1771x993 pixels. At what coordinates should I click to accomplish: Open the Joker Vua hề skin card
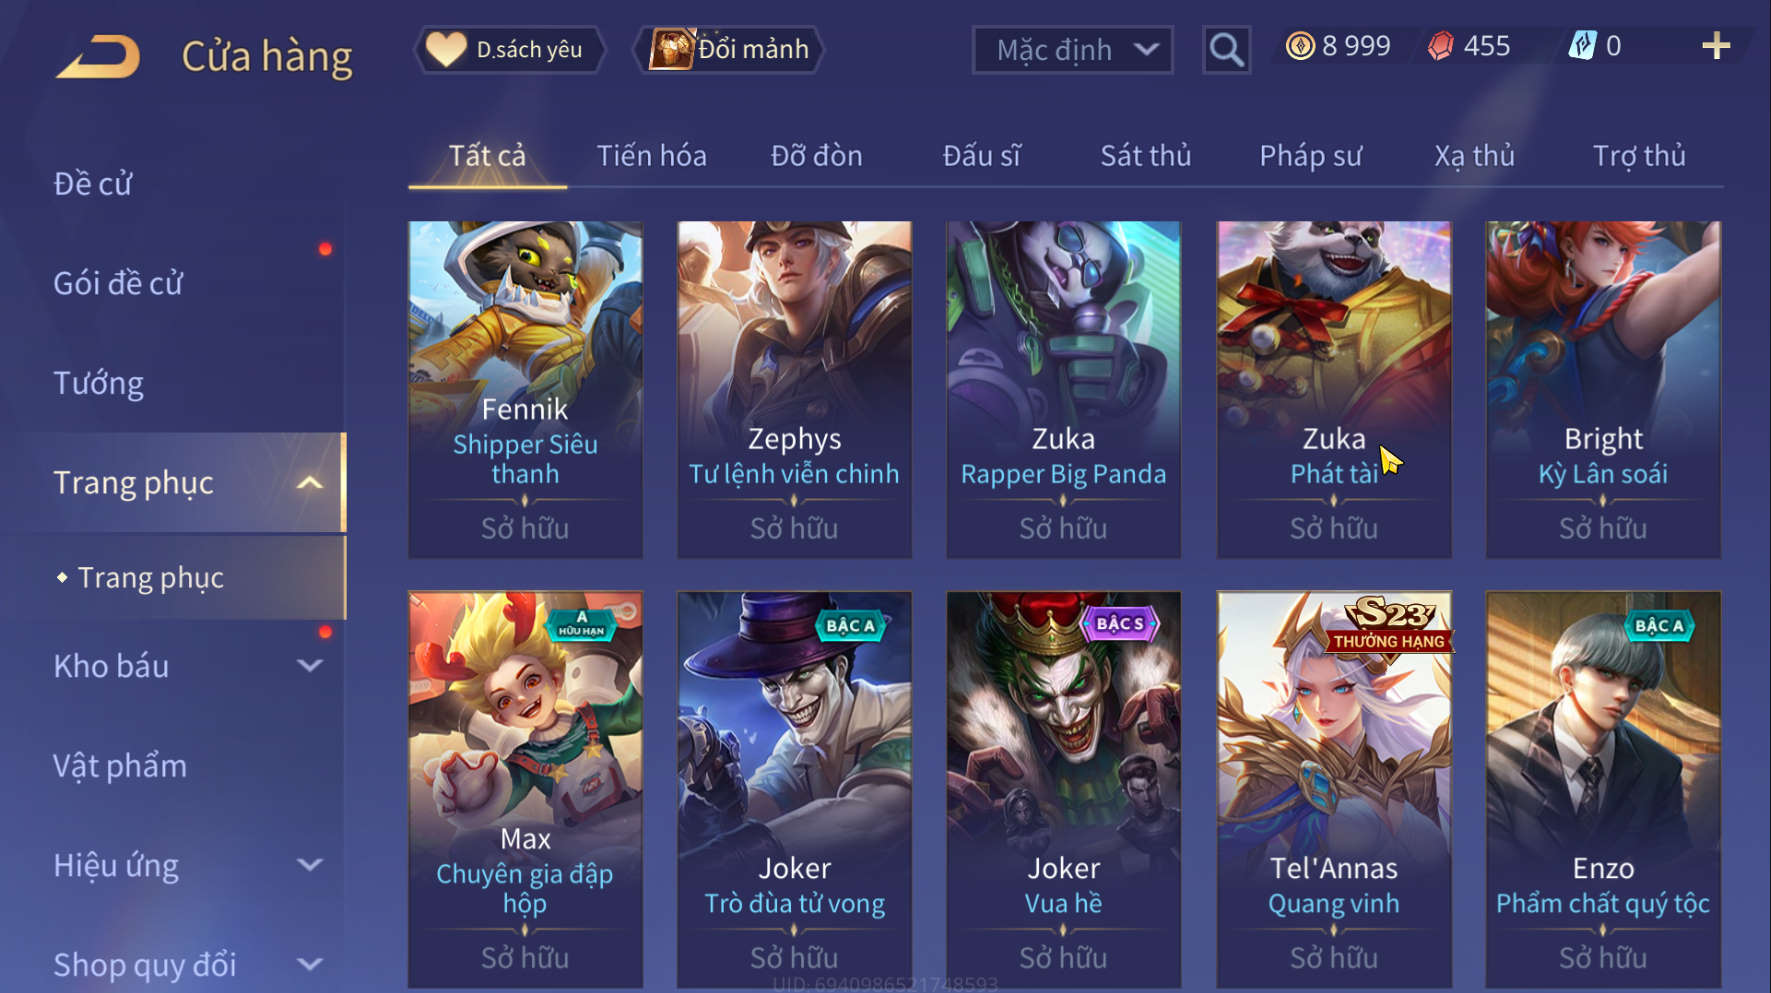pyautogui.click(x=1063, y=789)
